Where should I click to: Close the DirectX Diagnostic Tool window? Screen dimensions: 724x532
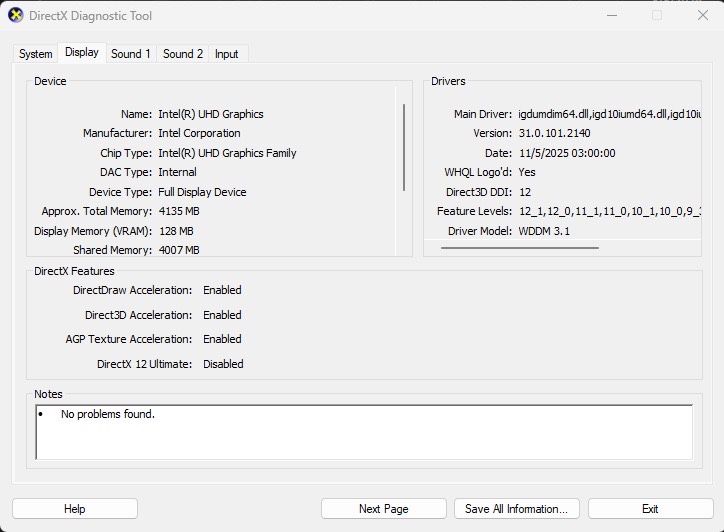(x=703, y=15)
